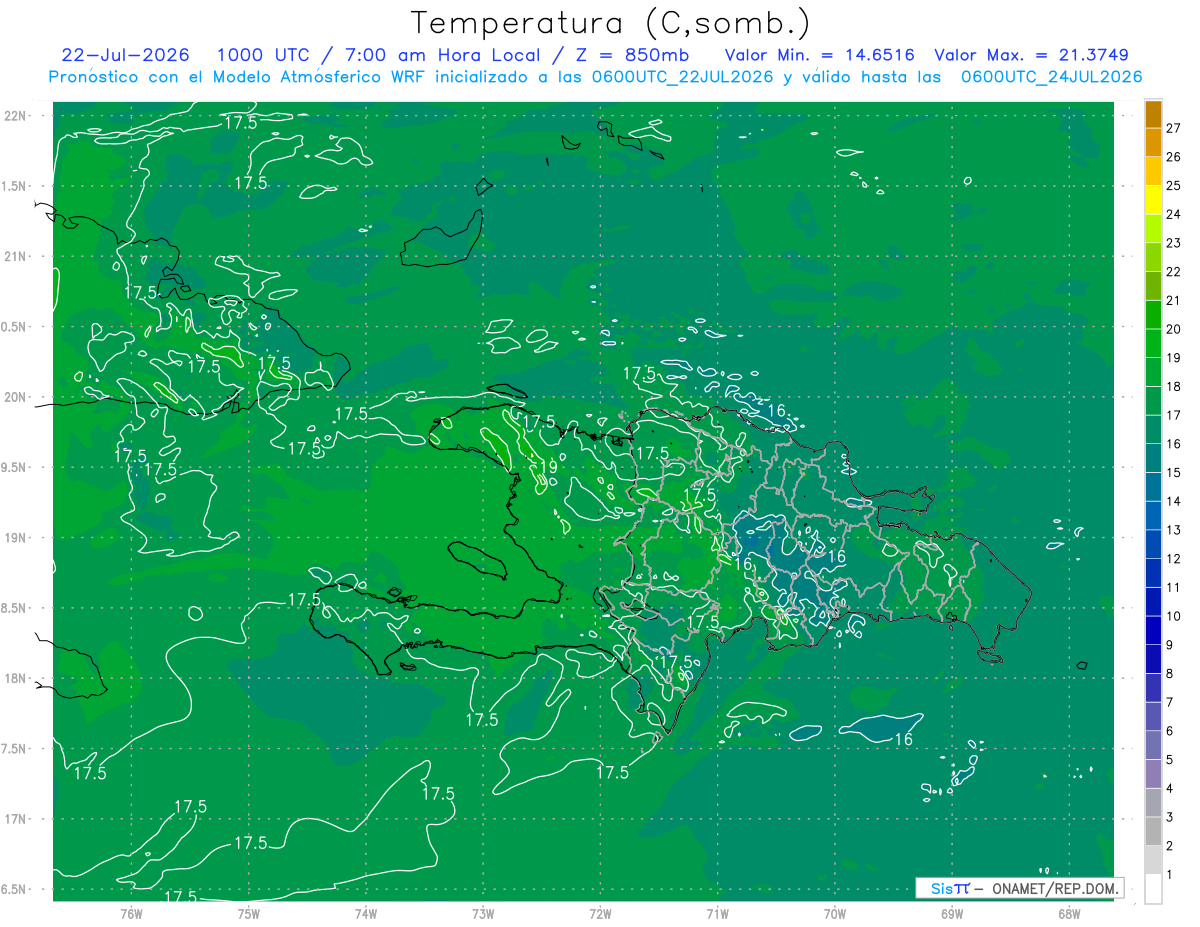Click the '0600UTC_24JUL2026' valid-until timestamp

(x=1052, y=77)
